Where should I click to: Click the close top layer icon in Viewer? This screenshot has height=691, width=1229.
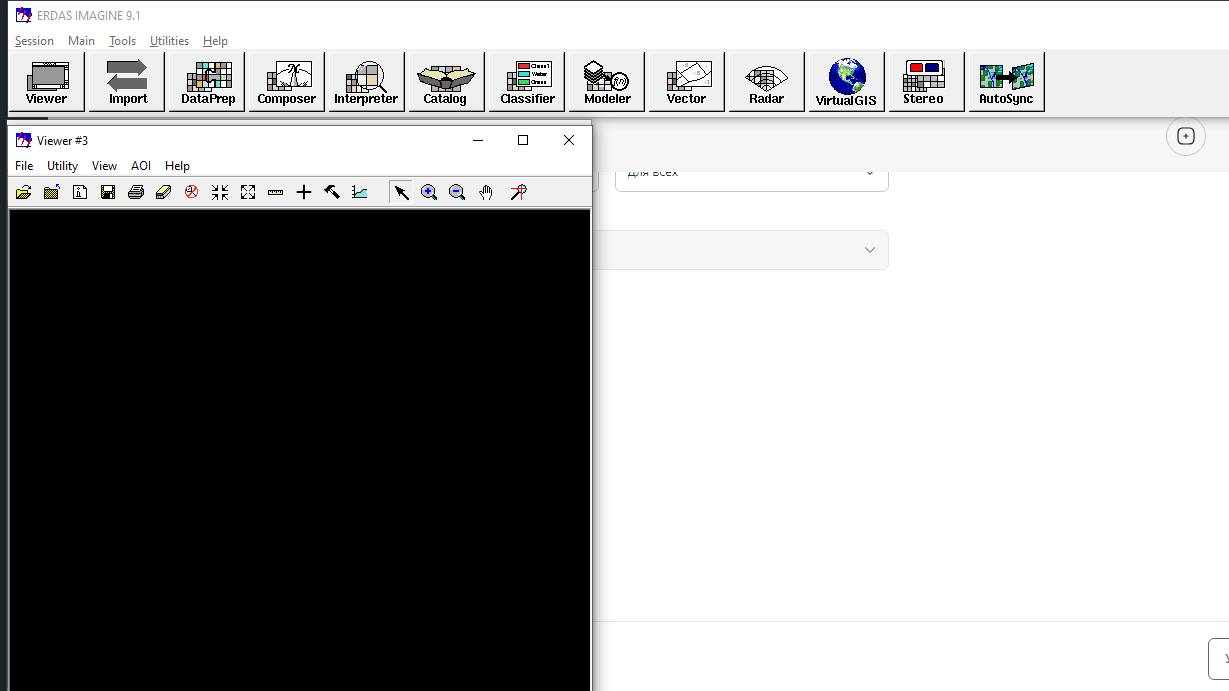pyautogui.click(x=51, y=192)
